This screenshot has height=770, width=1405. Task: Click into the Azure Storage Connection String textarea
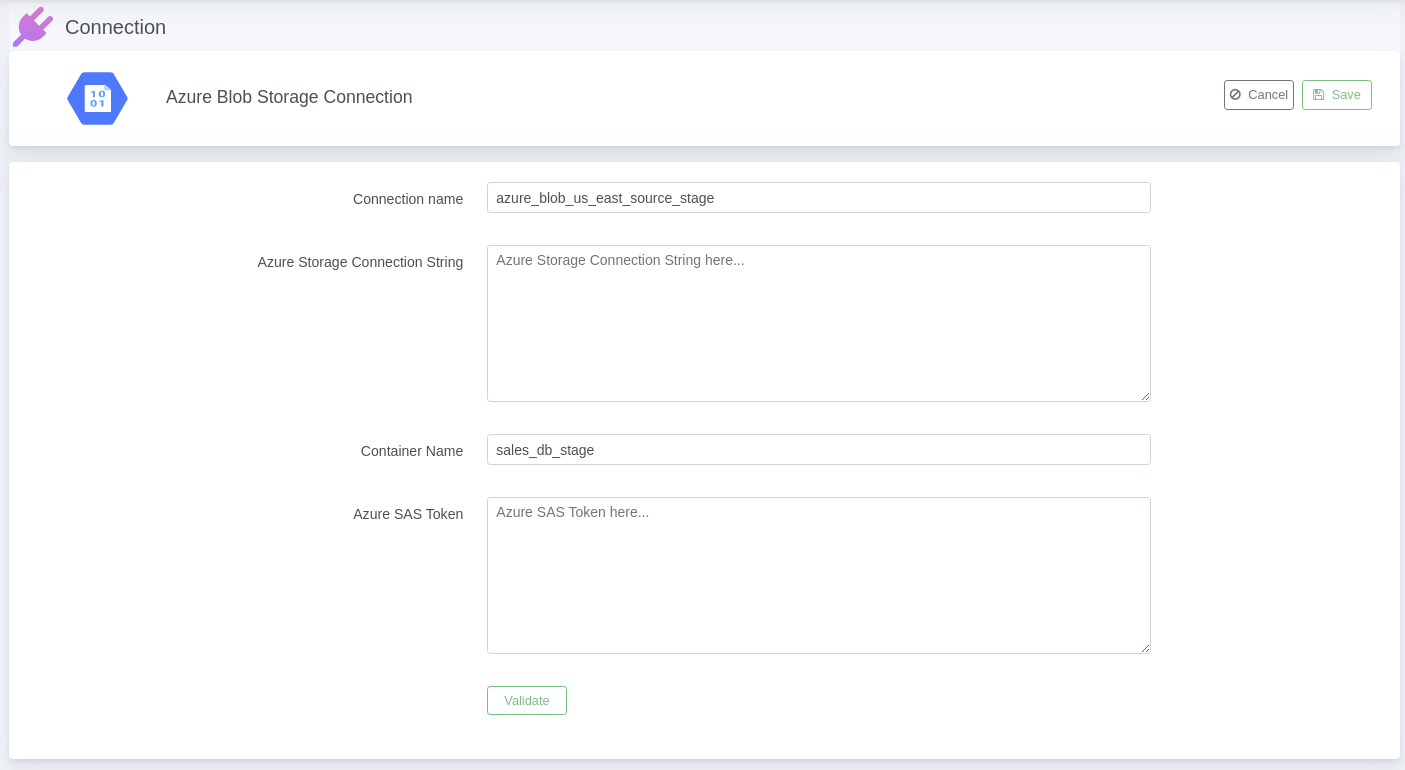(x=819, y=323)
